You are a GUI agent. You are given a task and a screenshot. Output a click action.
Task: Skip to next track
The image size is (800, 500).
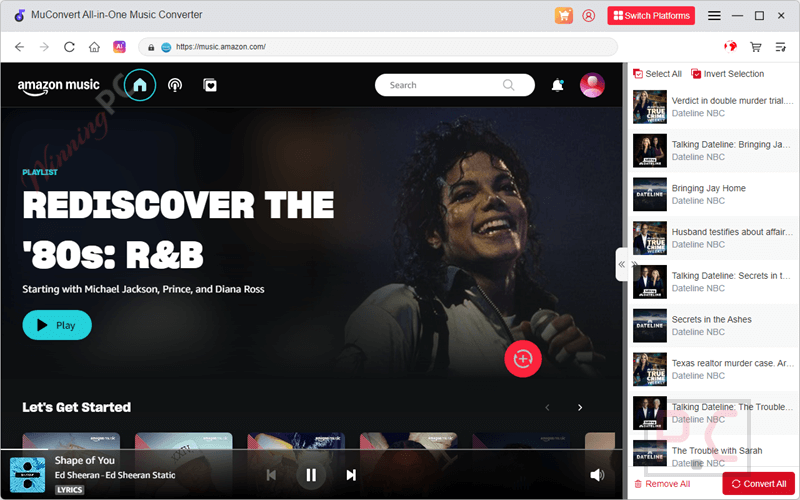[351, 475]
